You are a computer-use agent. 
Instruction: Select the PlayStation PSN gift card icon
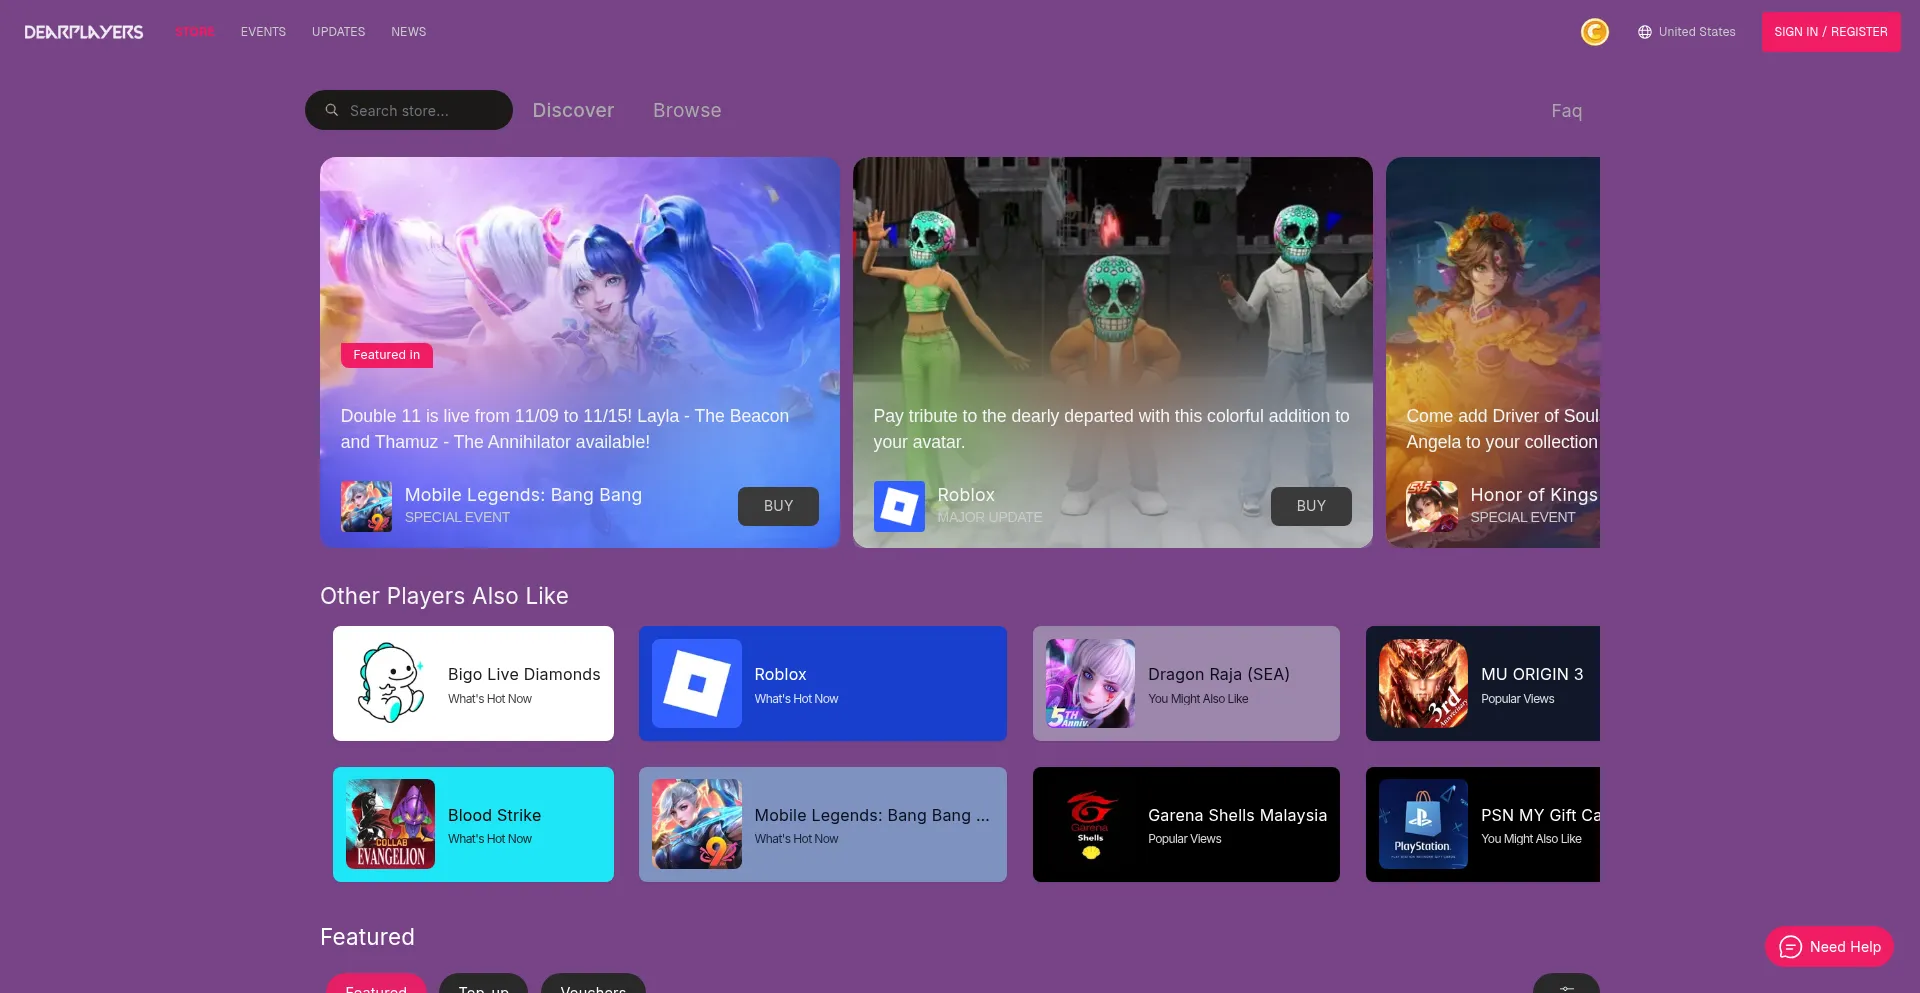1423,824
